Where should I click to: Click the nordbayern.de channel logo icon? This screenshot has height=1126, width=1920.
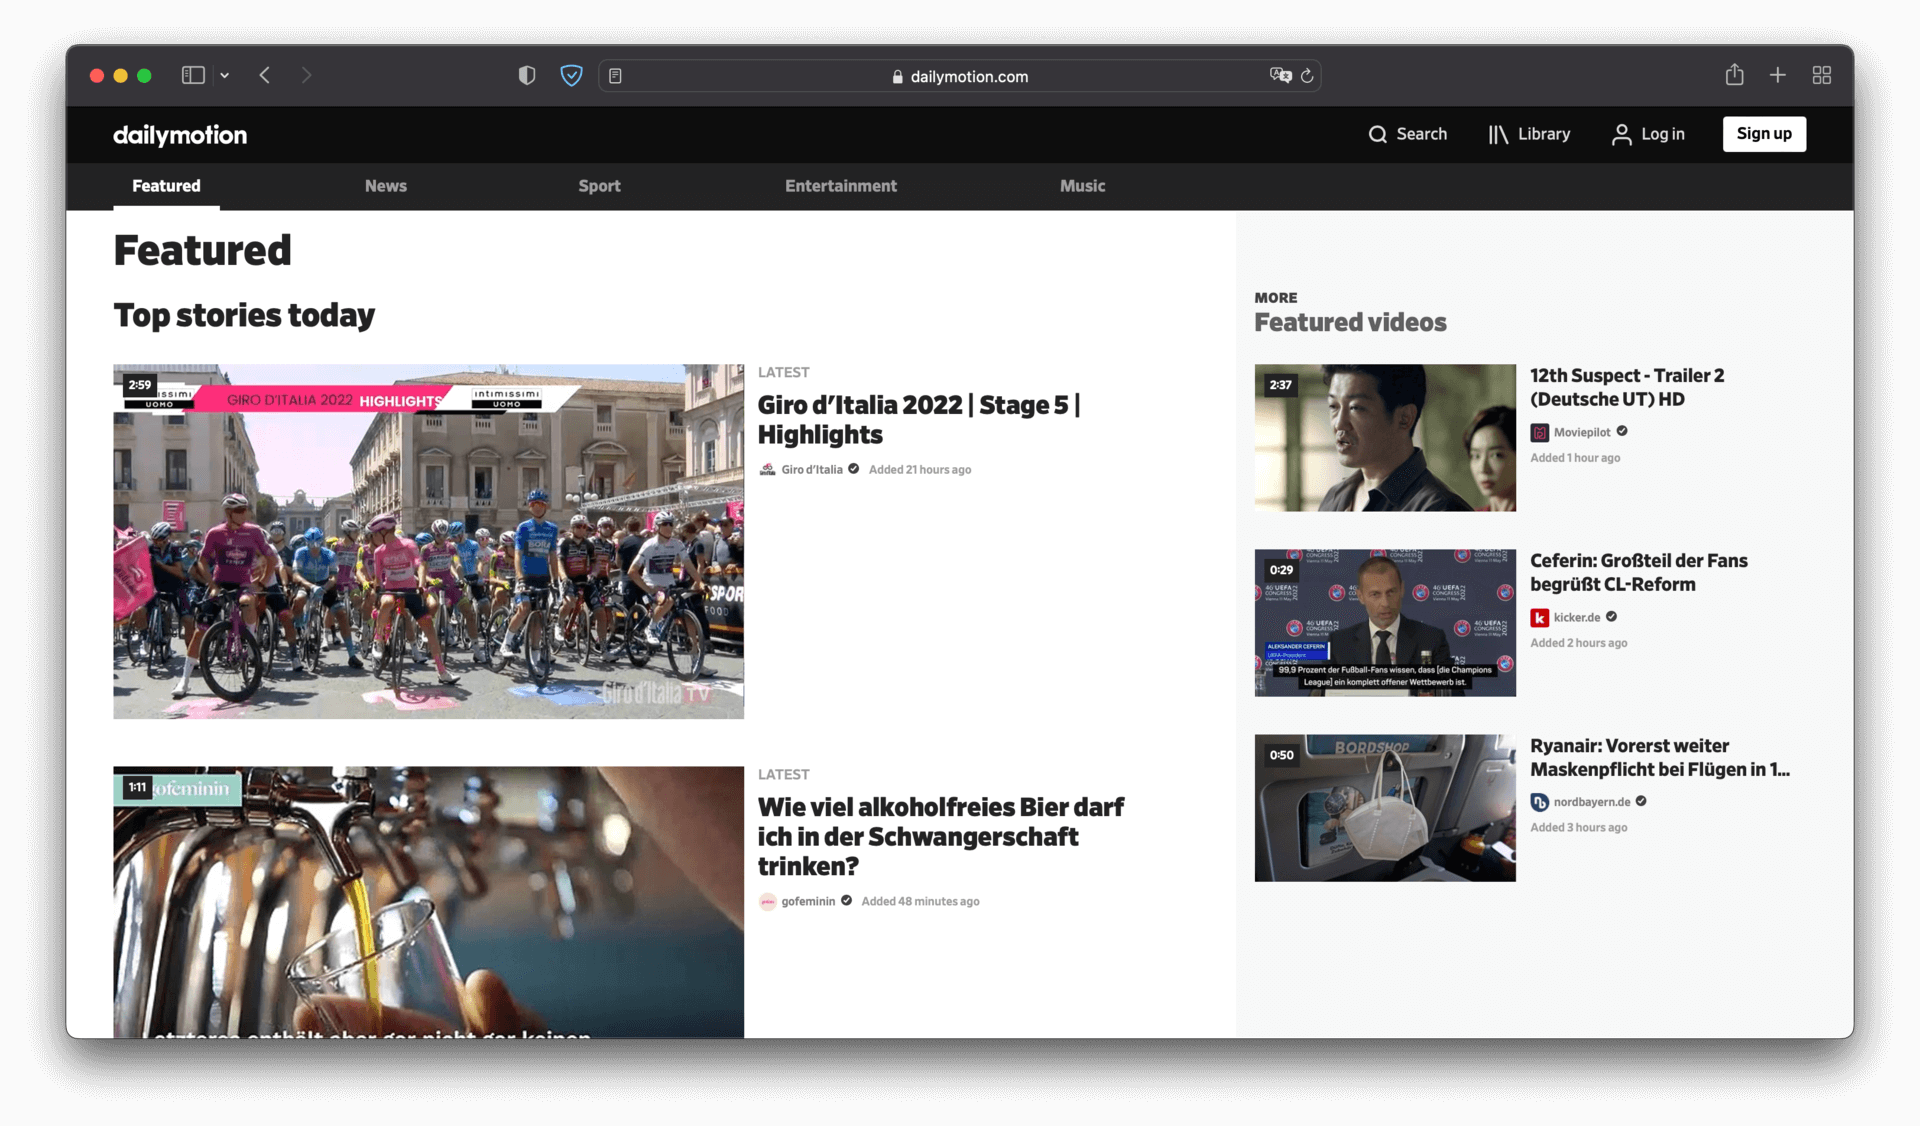pyautogui.click(x=1539, y=802)
